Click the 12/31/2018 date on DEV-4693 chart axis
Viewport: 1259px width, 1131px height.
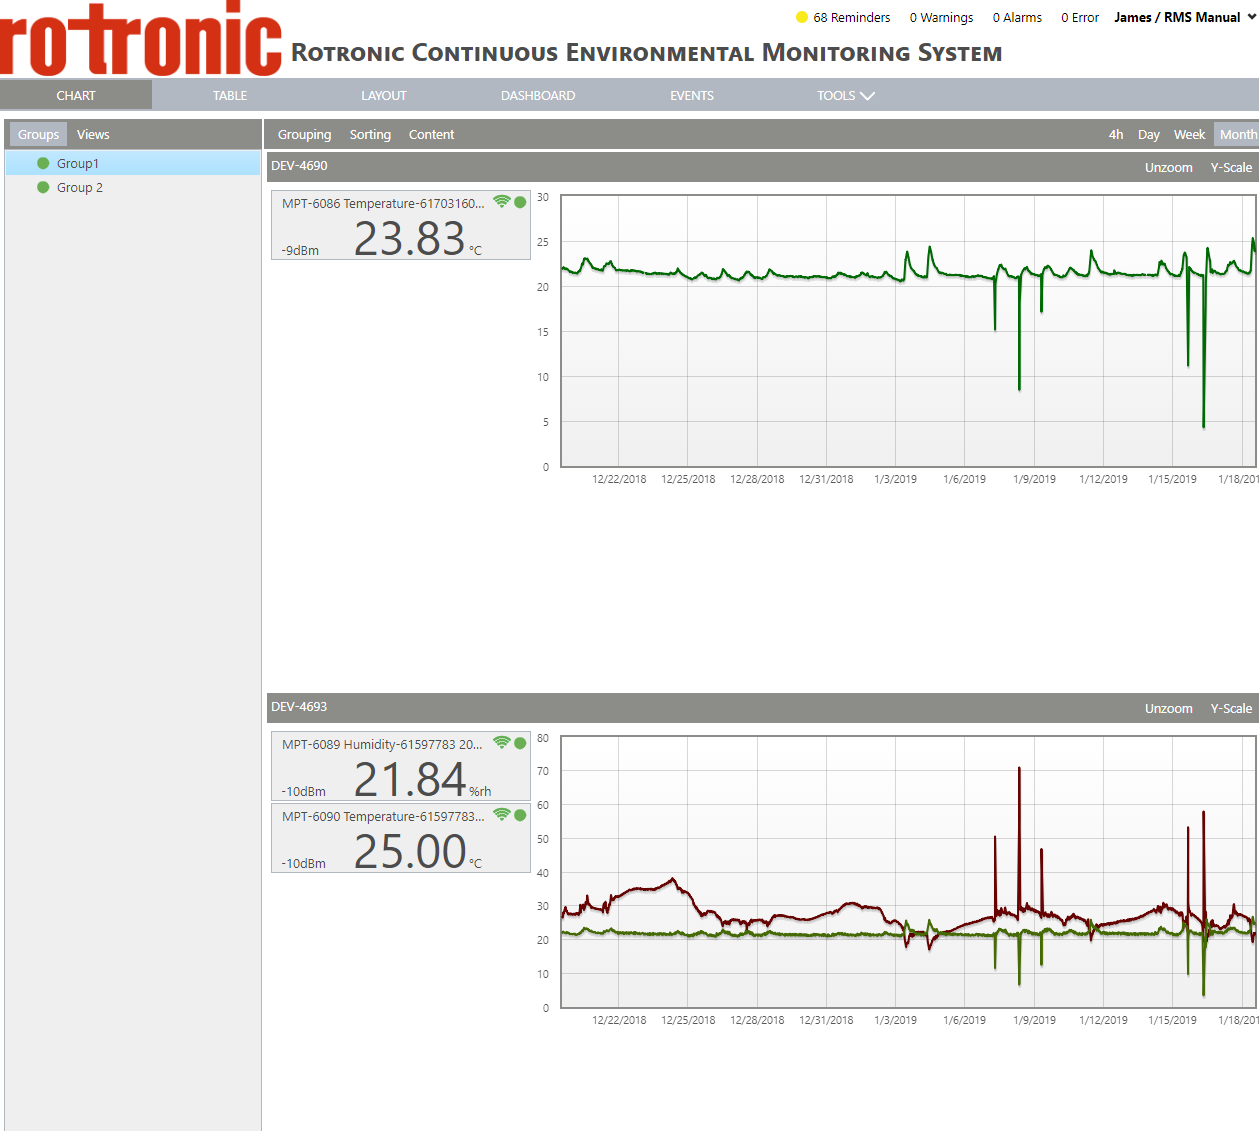[x=826, y=1020]
